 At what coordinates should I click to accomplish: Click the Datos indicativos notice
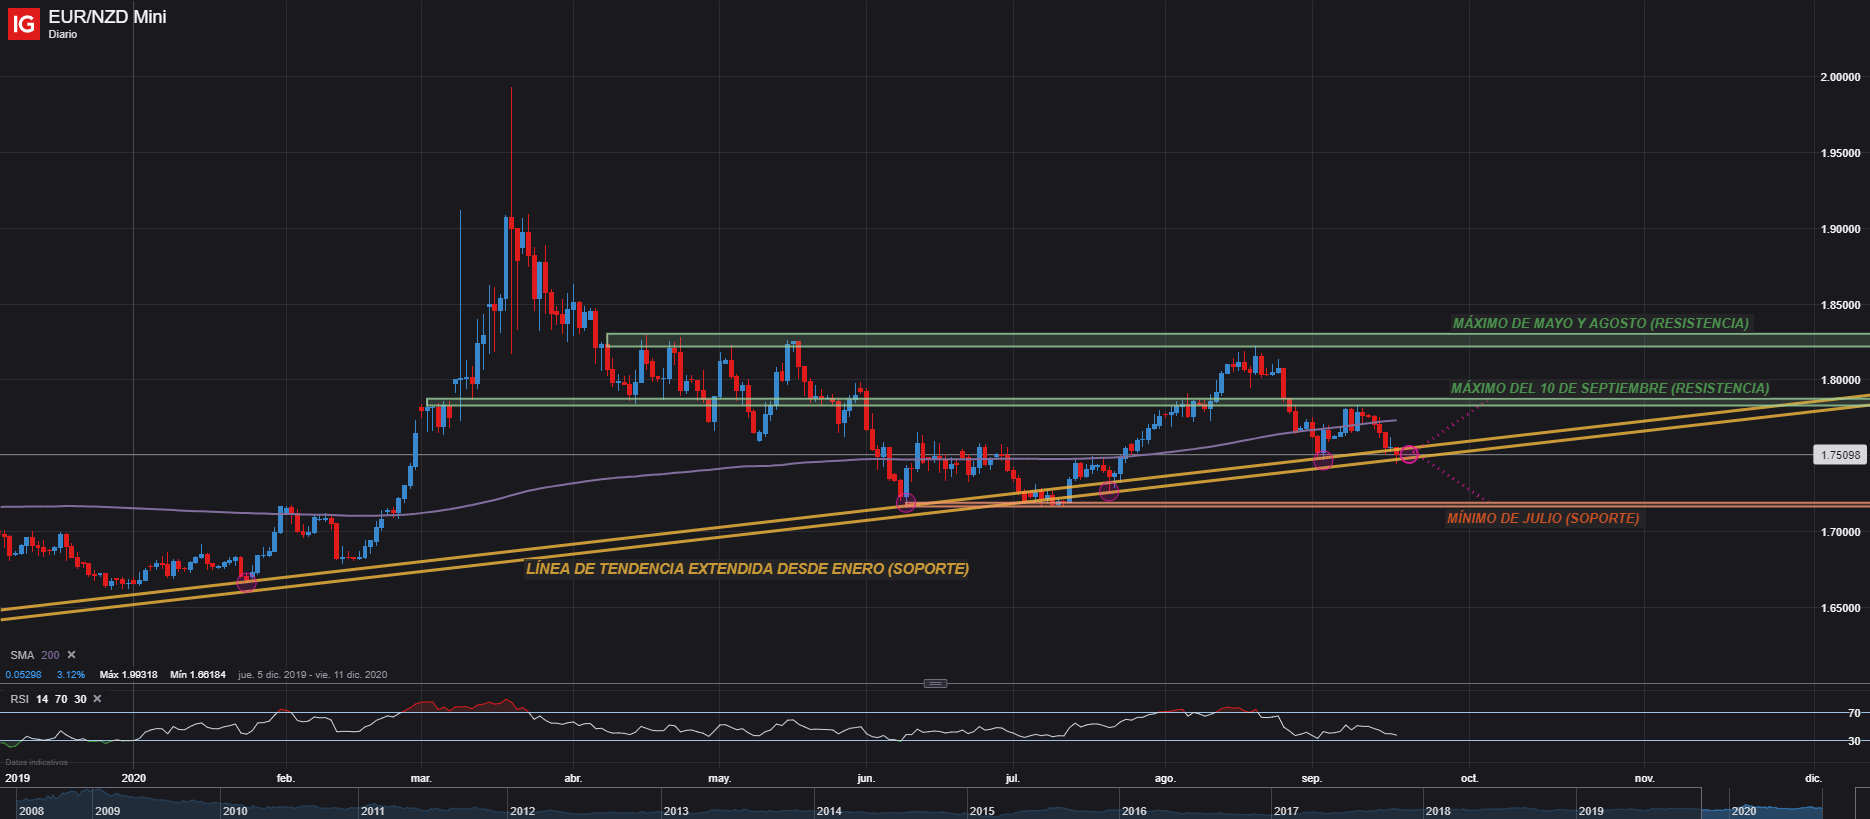click(35, 762)
